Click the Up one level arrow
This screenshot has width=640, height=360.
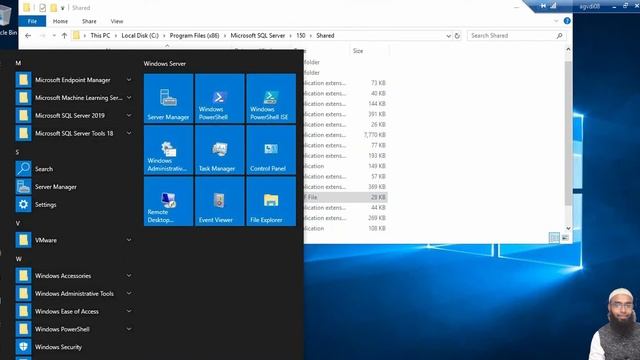(x=64, y=36)
